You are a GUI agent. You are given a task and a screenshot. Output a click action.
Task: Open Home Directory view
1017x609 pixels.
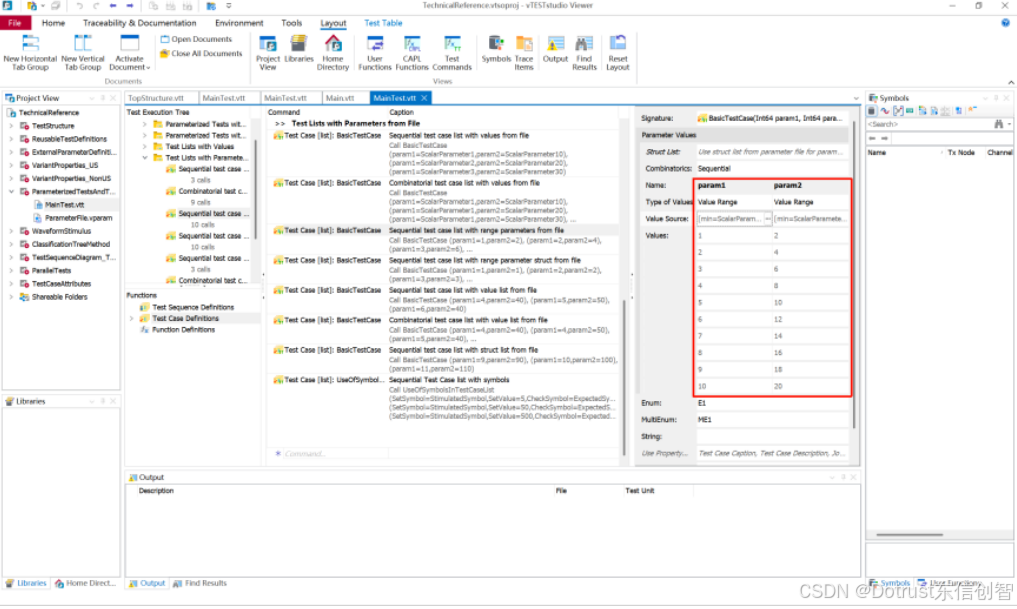click(333, 53)
